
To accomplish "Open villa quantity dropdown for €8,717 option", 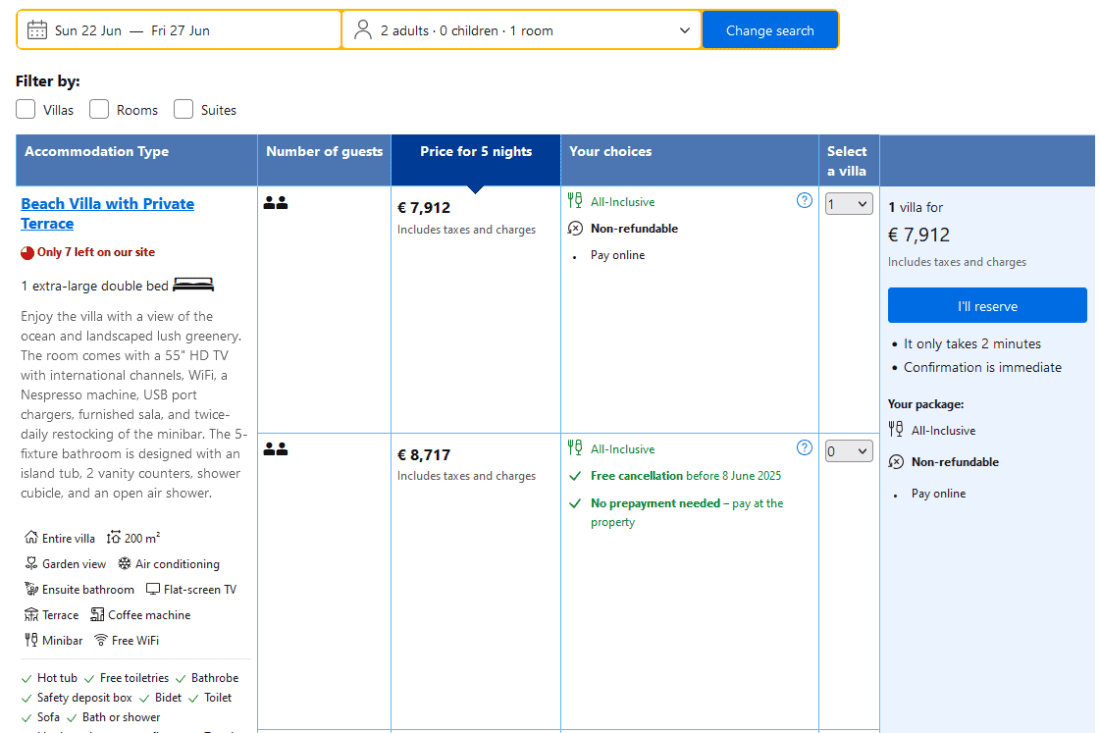I will pos(848,451).
